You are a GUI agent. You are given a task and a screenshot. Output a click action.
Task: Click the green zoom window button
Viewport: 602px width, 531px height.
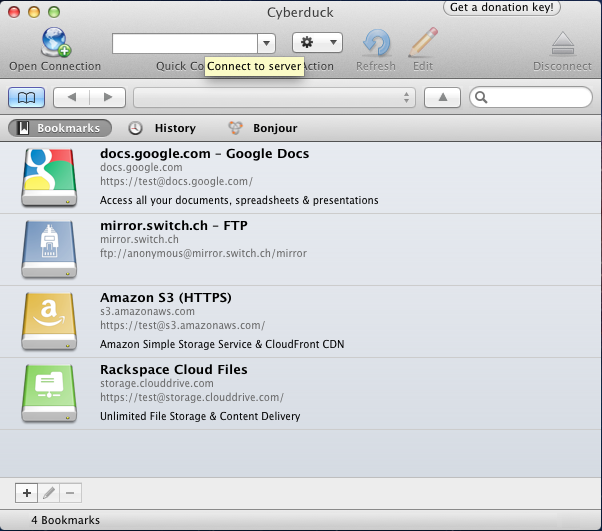point(54,12)
